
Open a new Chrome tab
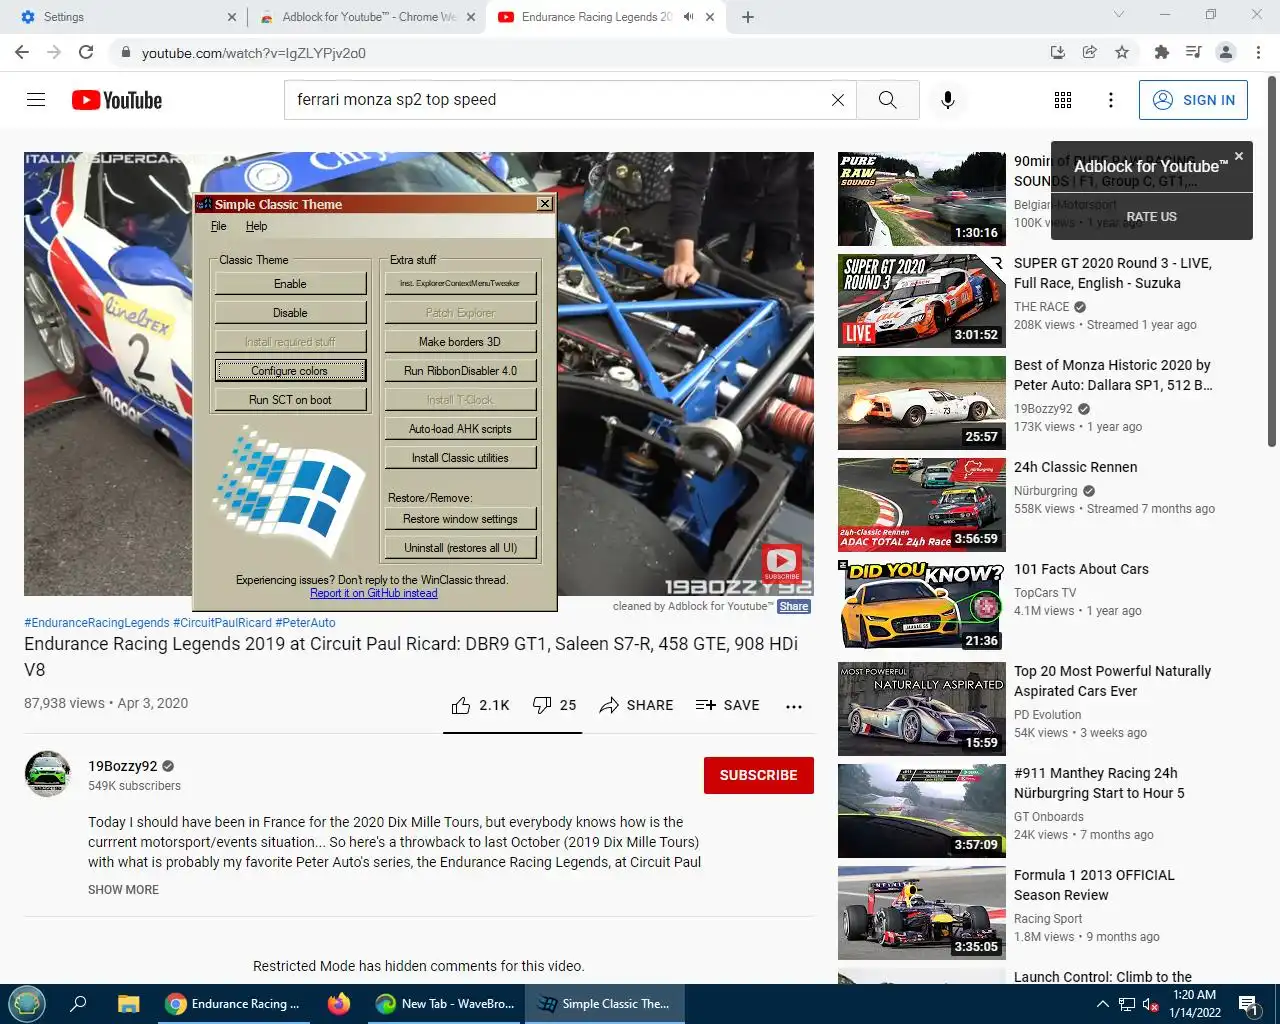pyautogui.click(x=748, y=17)
